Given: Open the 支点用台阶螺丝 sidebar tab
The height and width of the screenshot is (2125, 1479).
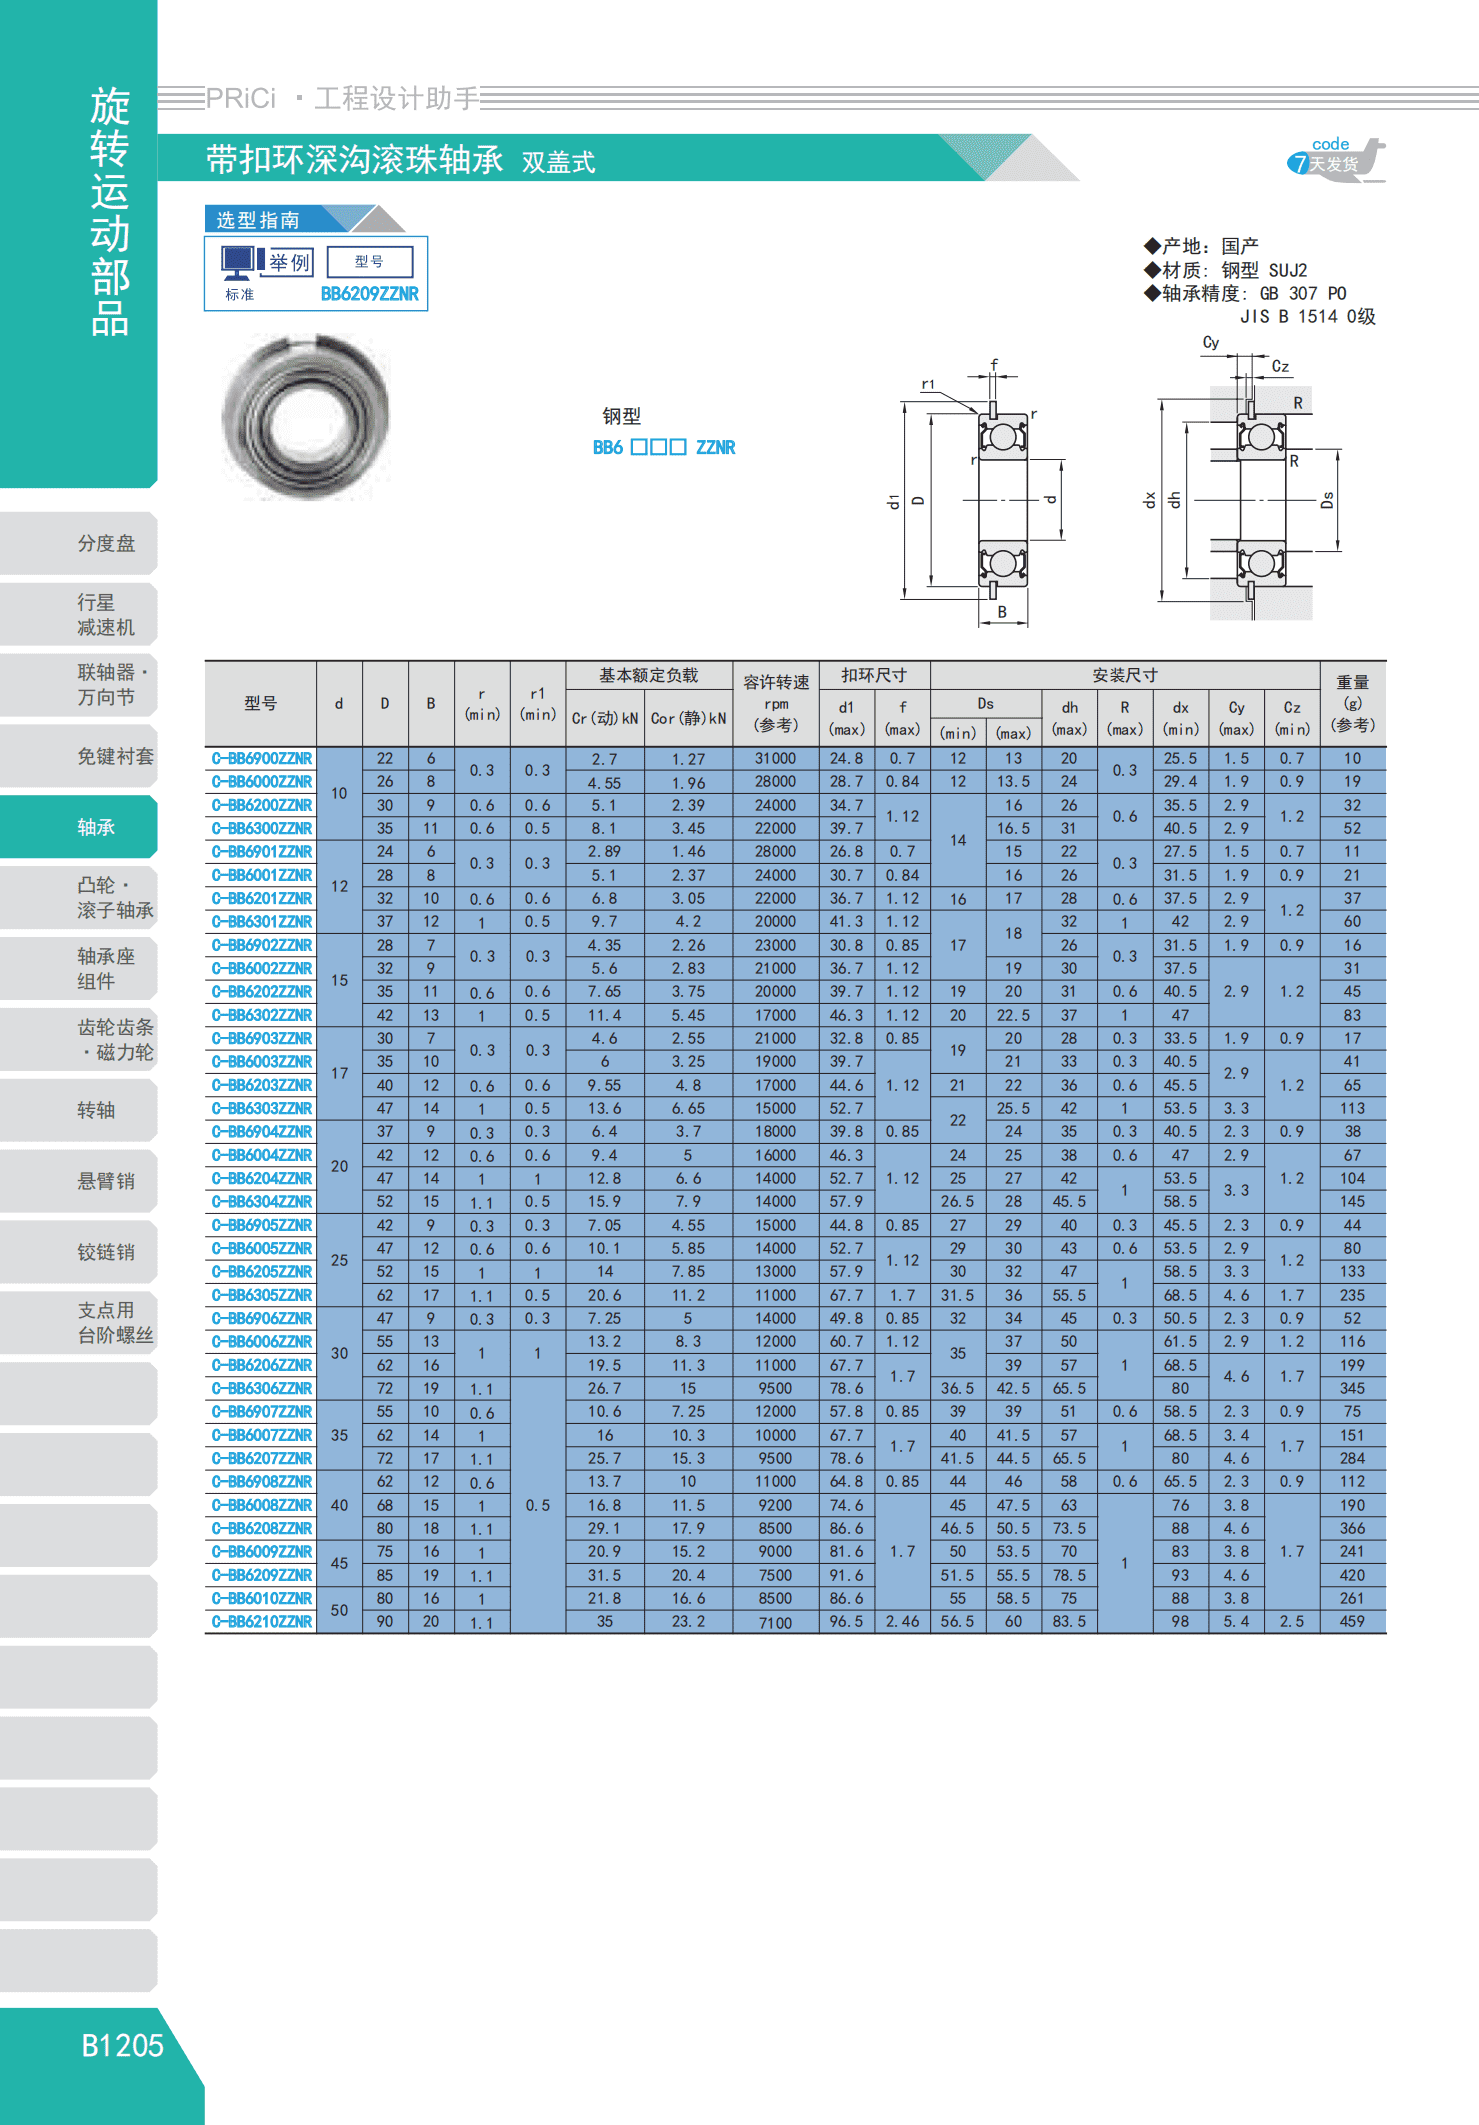Looking at the screenshot, I should 79,1323.
